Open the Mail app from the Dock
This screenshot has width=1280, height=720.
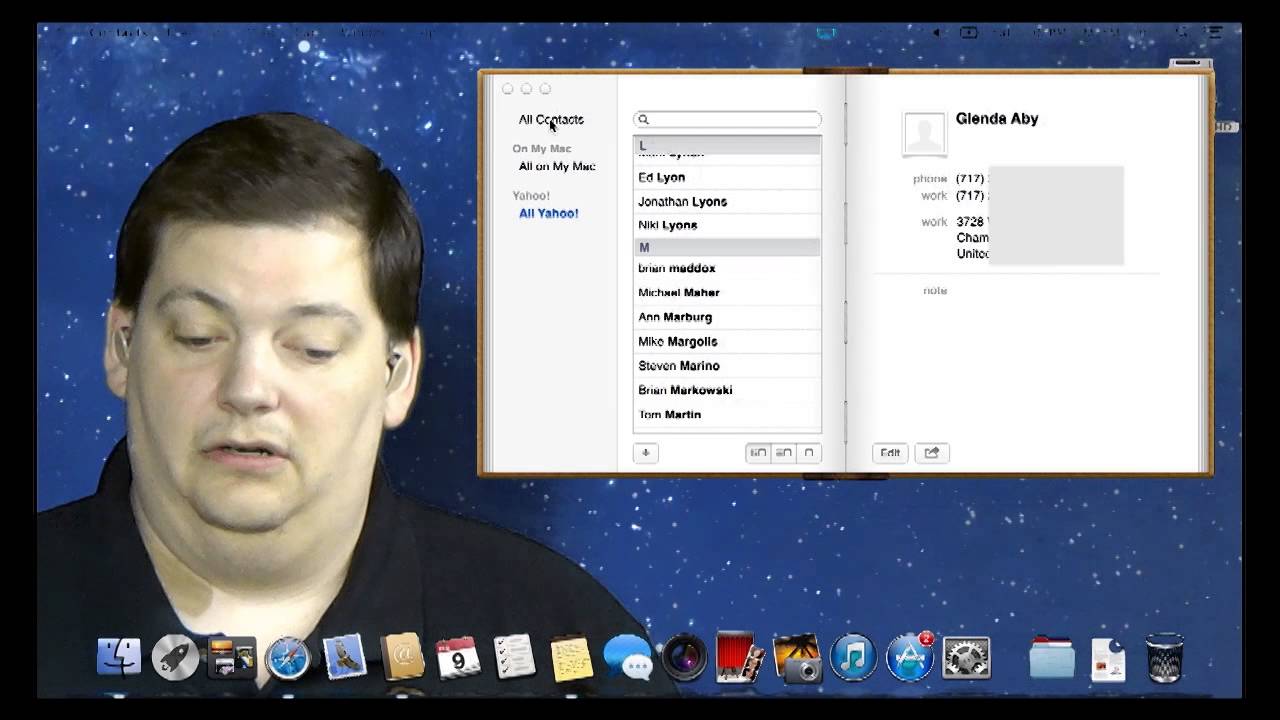[345, 659]
